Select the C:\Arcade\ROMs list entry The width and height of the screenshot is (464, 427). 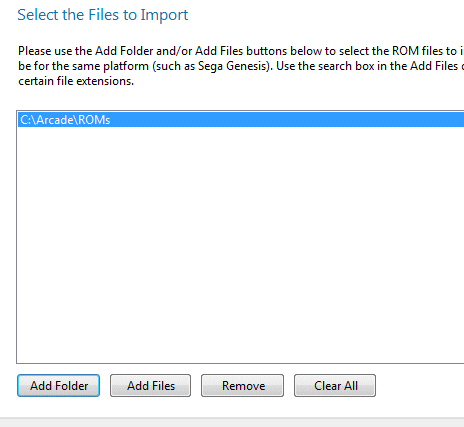click(x=241, y=120)
